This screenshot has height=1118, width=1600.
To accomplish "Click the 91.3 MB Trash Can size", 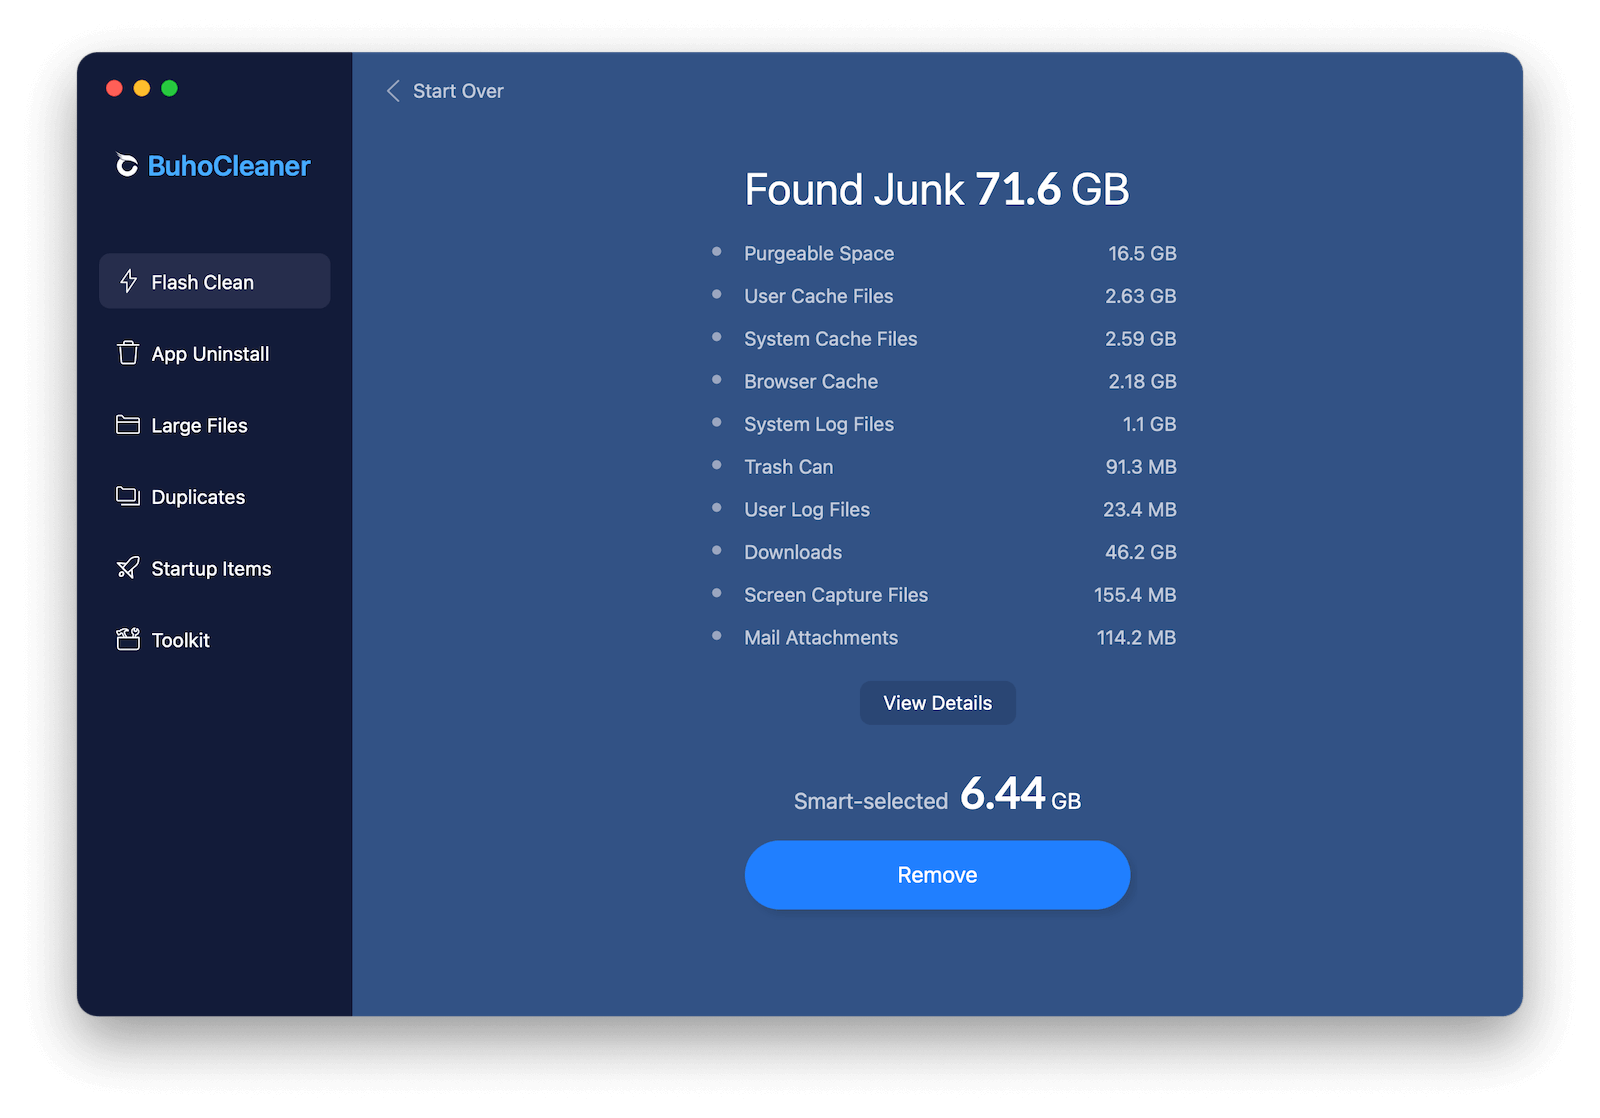I will click(1141, 467).
